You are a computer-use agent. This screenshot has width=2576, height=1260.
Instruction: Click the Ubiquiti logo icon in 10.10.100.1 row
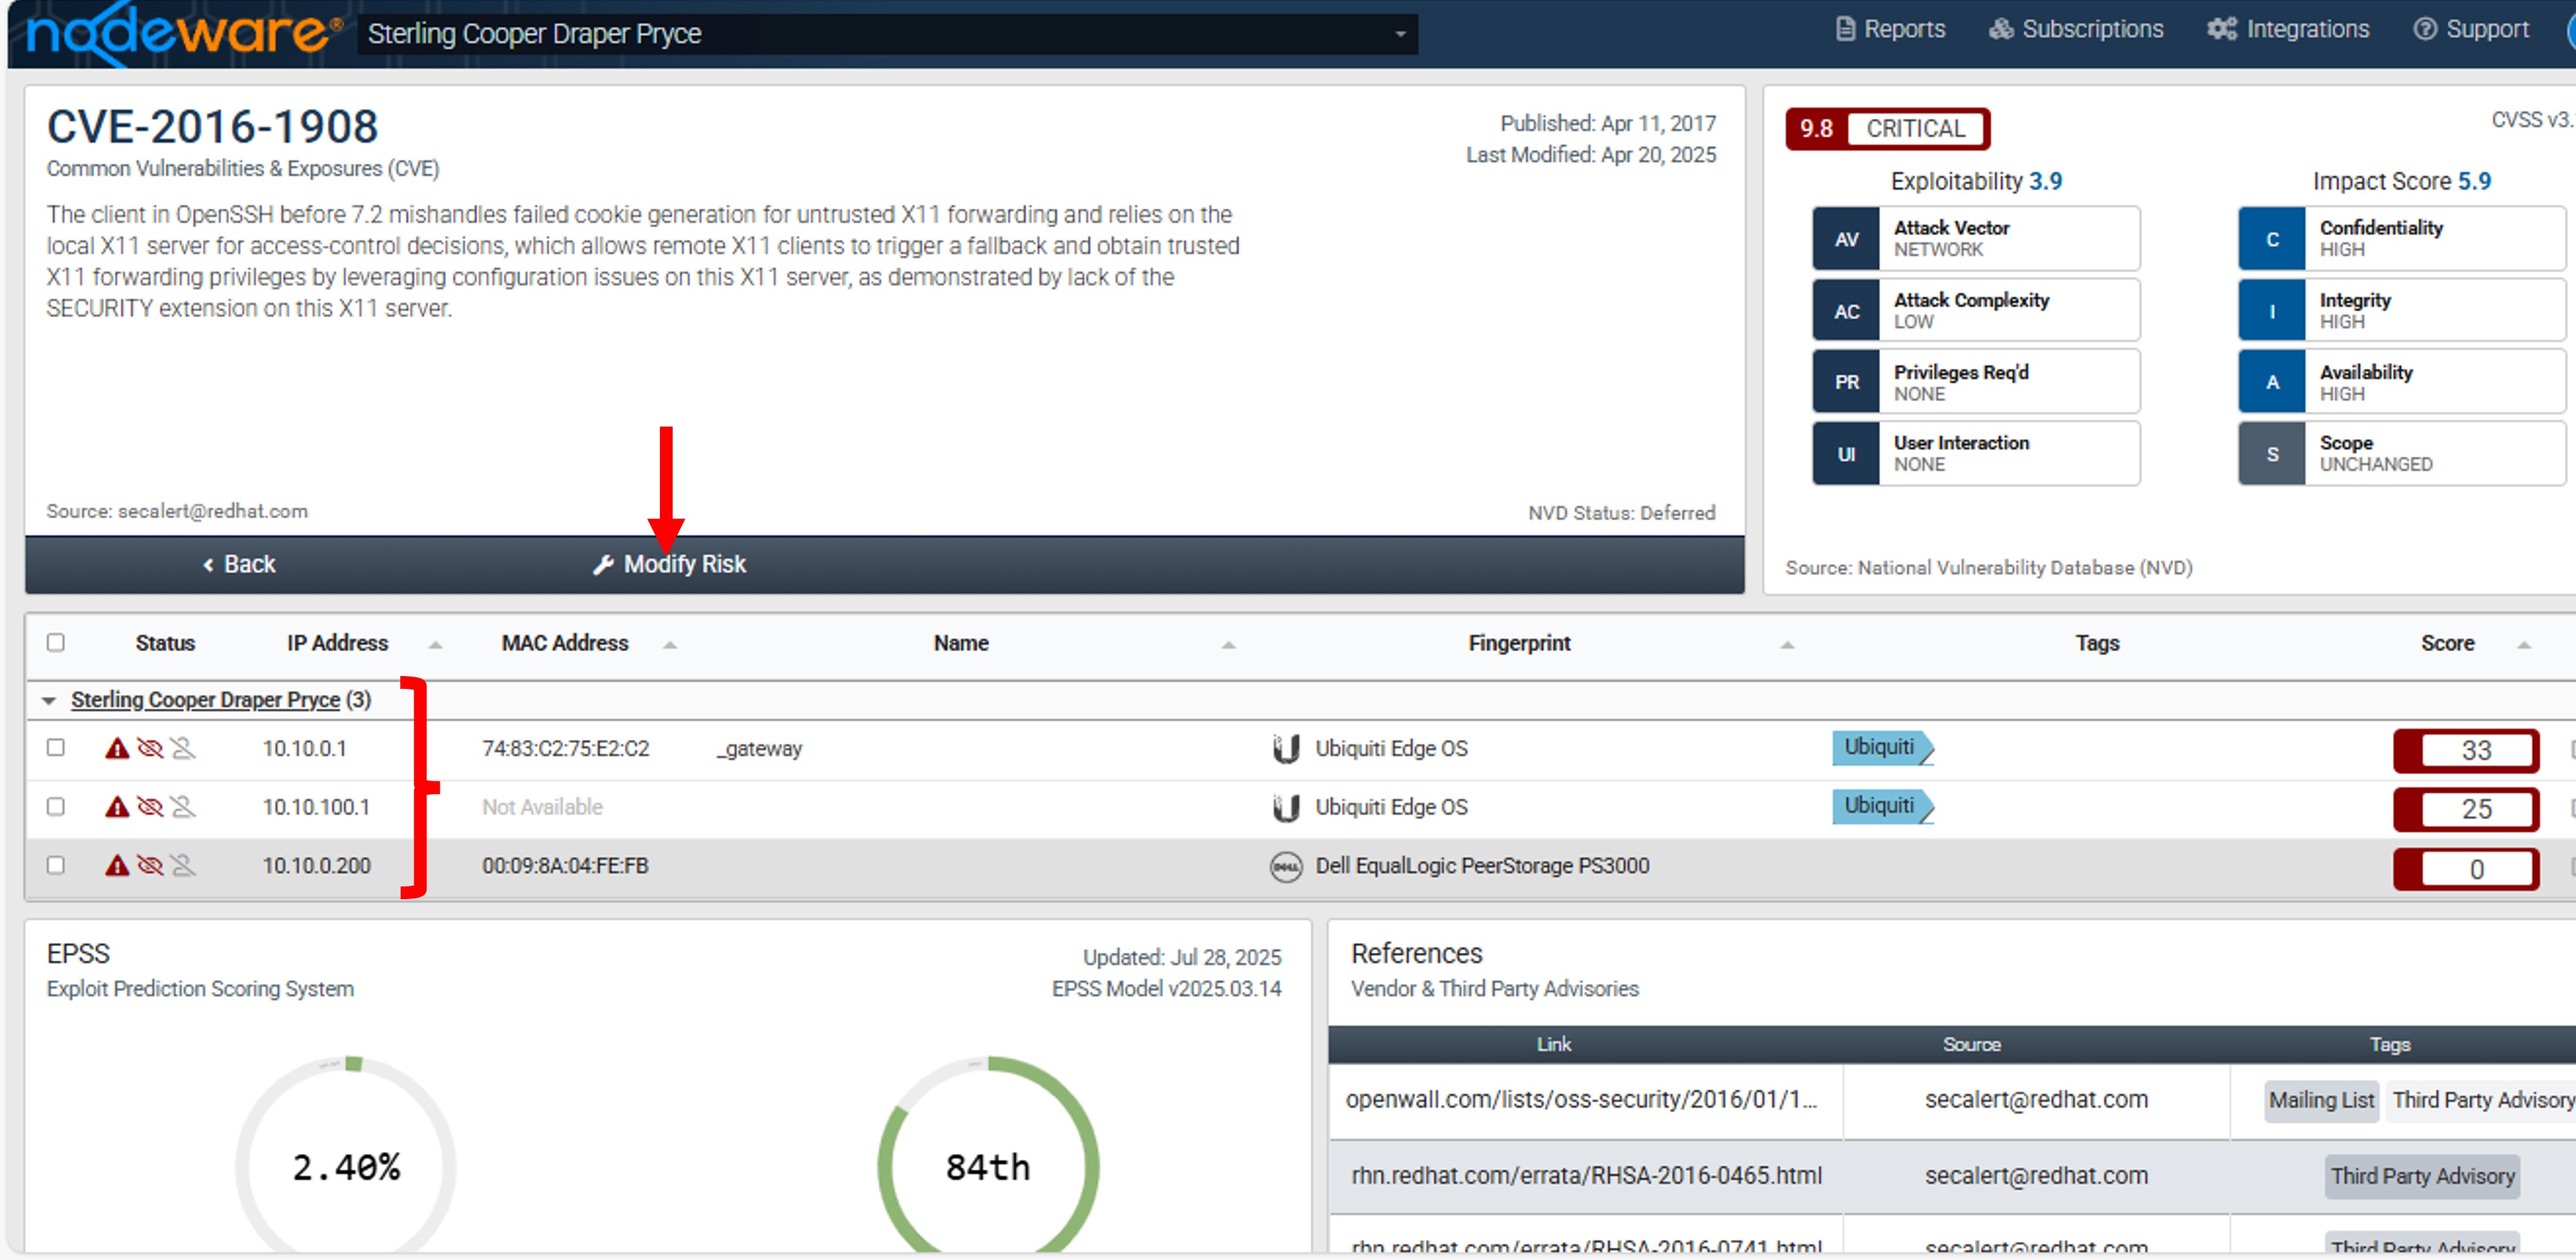pyautogui.click(x=1286, y=808)
